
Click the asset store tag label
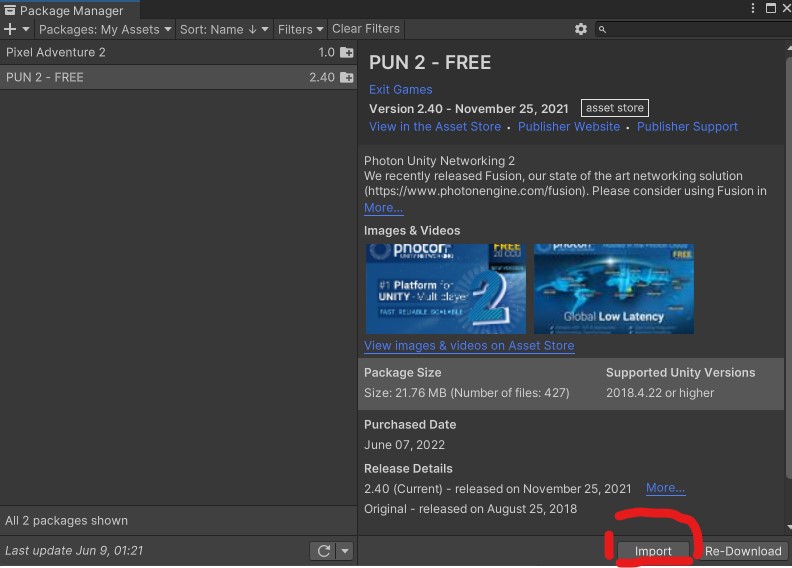point(615,108)
